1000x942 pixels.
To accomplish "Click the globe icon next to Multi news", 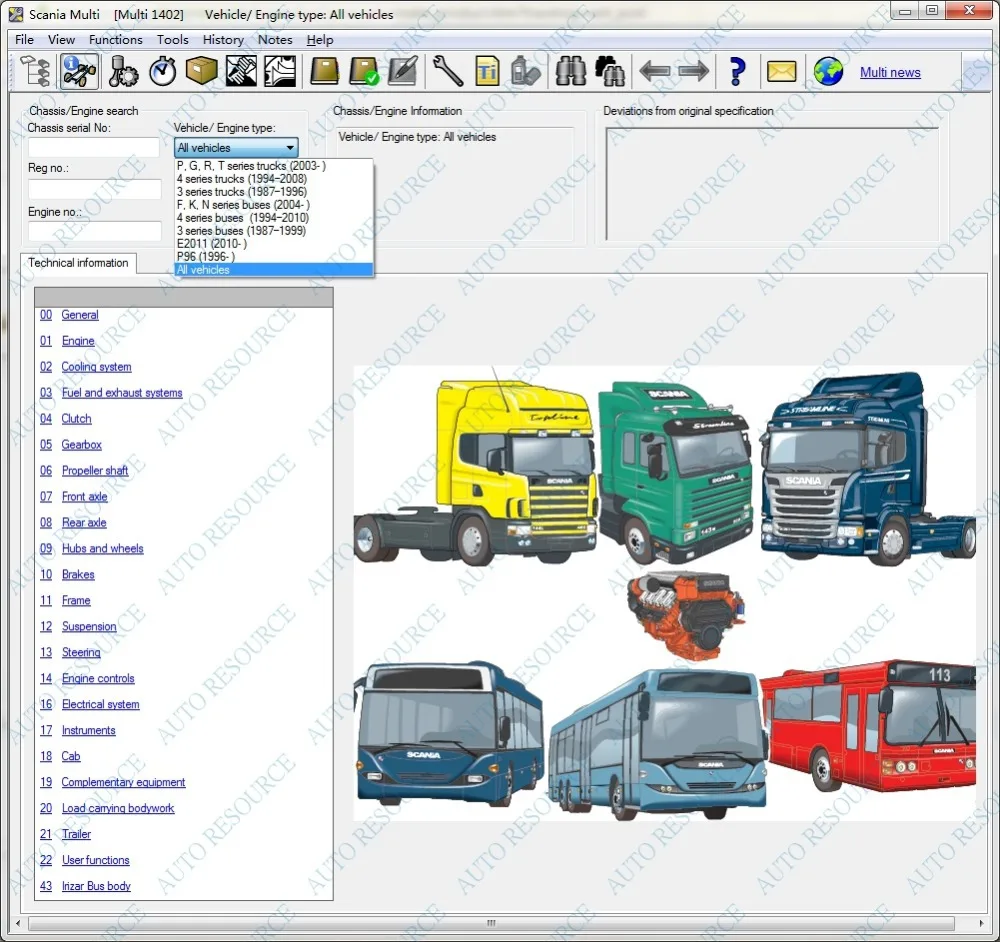I will tap(829, 71).
